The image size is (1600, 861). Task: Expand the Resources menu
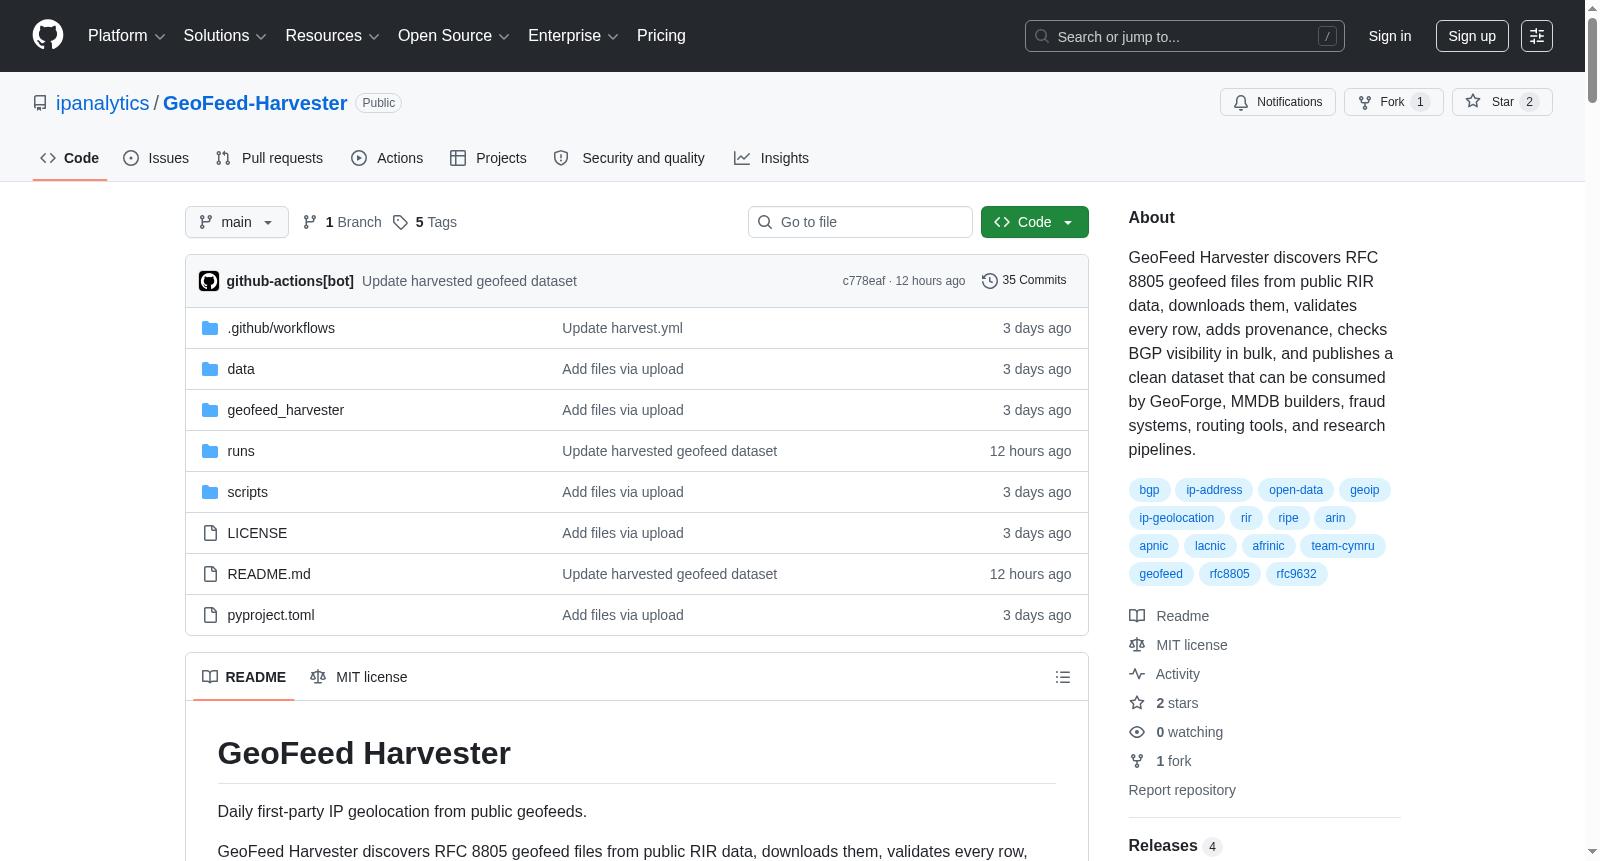click(x=332, y=36)
